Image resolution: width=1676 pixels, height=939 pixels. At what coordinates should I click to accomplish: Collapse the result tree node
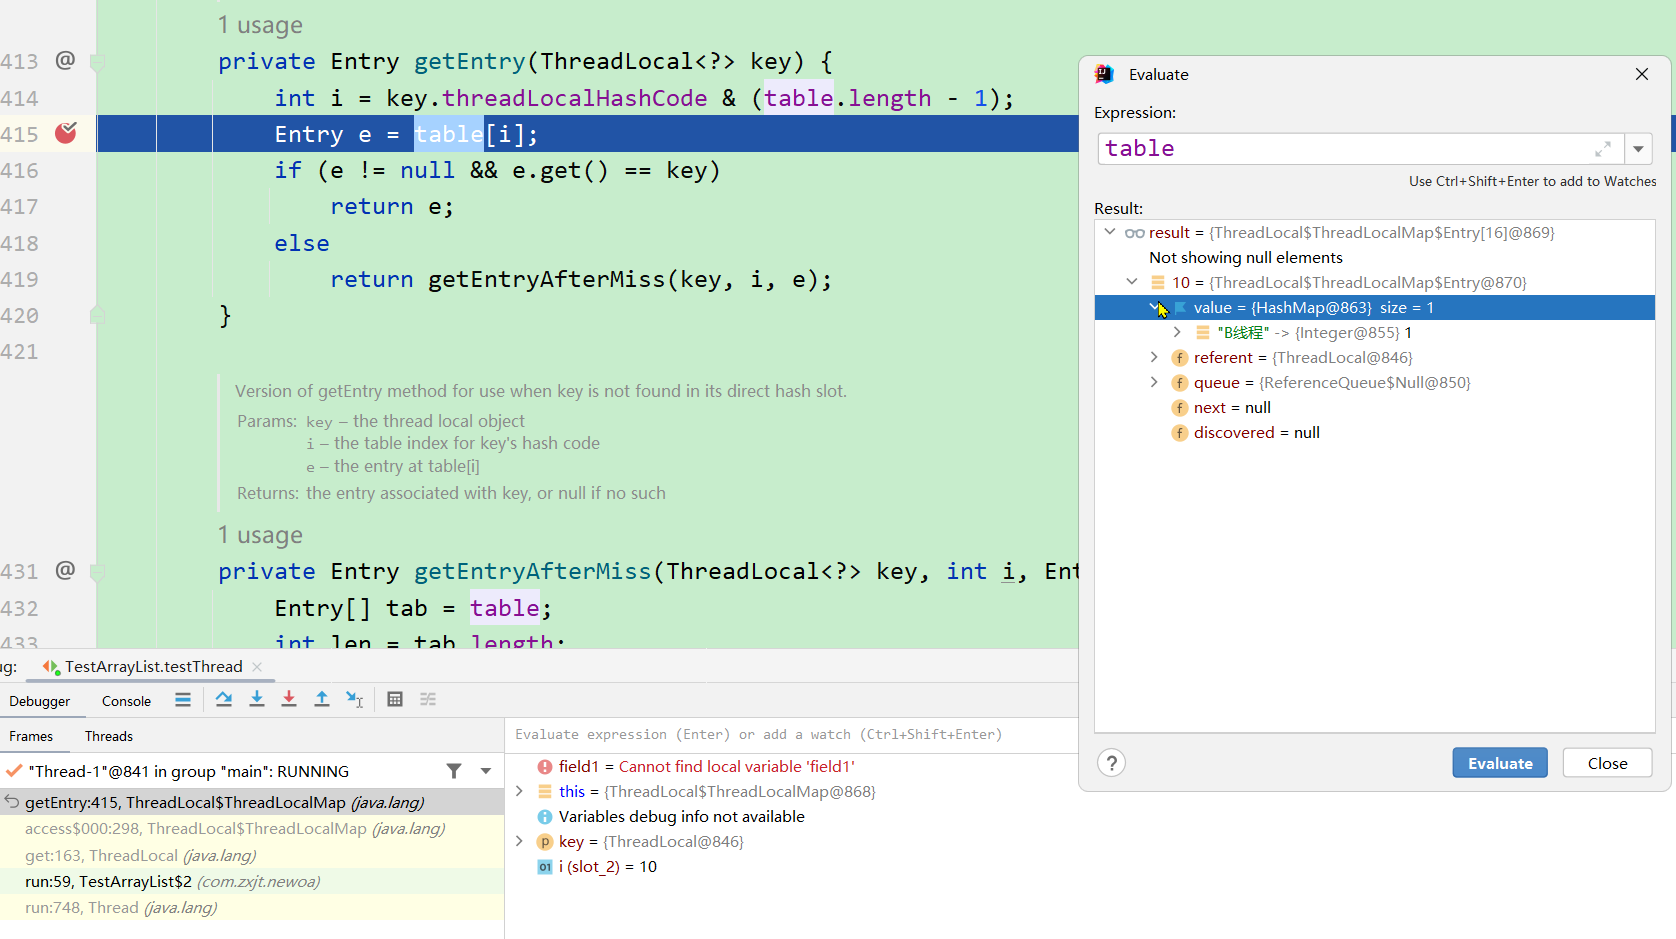1110,232
